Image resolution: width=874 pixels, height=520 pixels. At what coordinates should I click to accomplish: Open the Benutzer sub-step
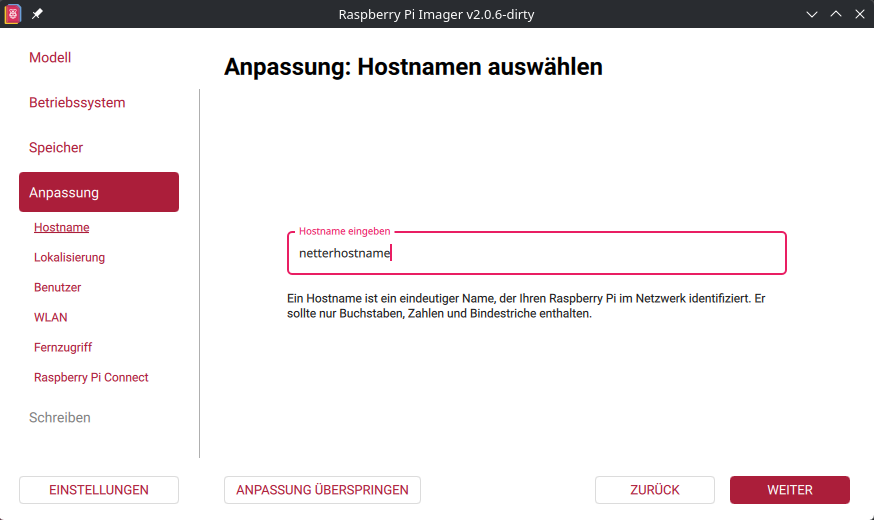57,288
